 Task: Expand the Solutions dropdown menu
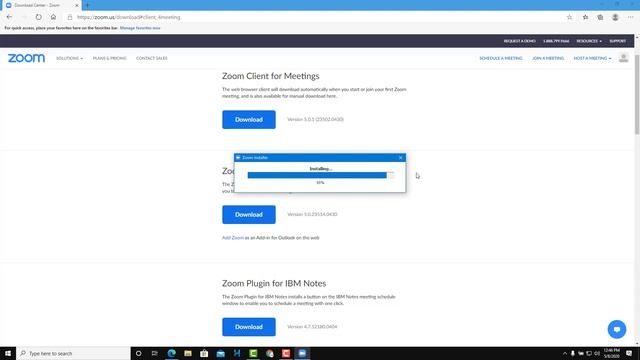point(69,58)
